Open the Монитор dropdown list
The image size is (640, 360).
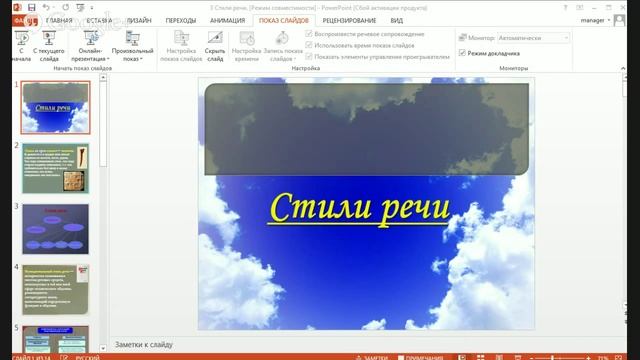(x=533, y=38)
